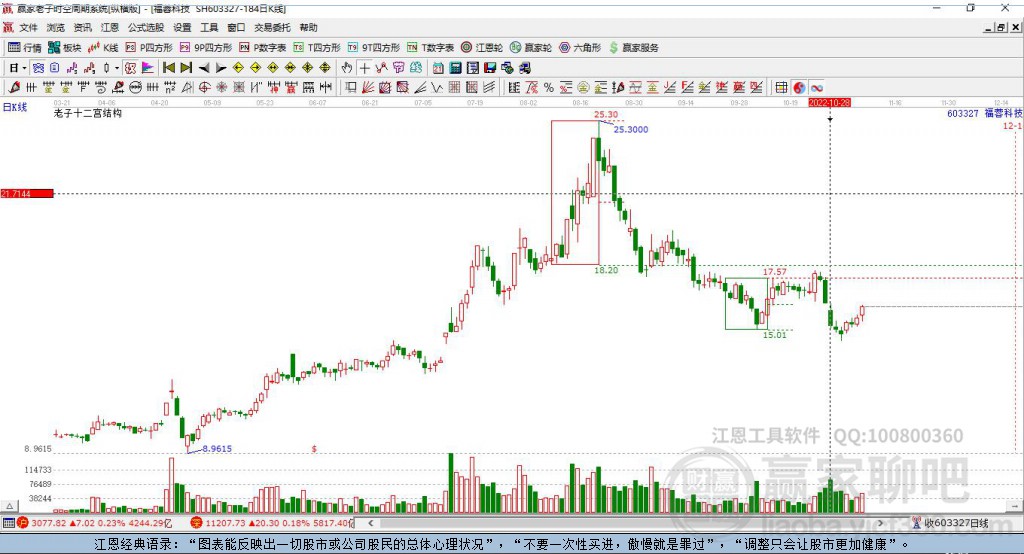Click the black left arrow icon
This screenshot has height=554, width=1024.
204,68
